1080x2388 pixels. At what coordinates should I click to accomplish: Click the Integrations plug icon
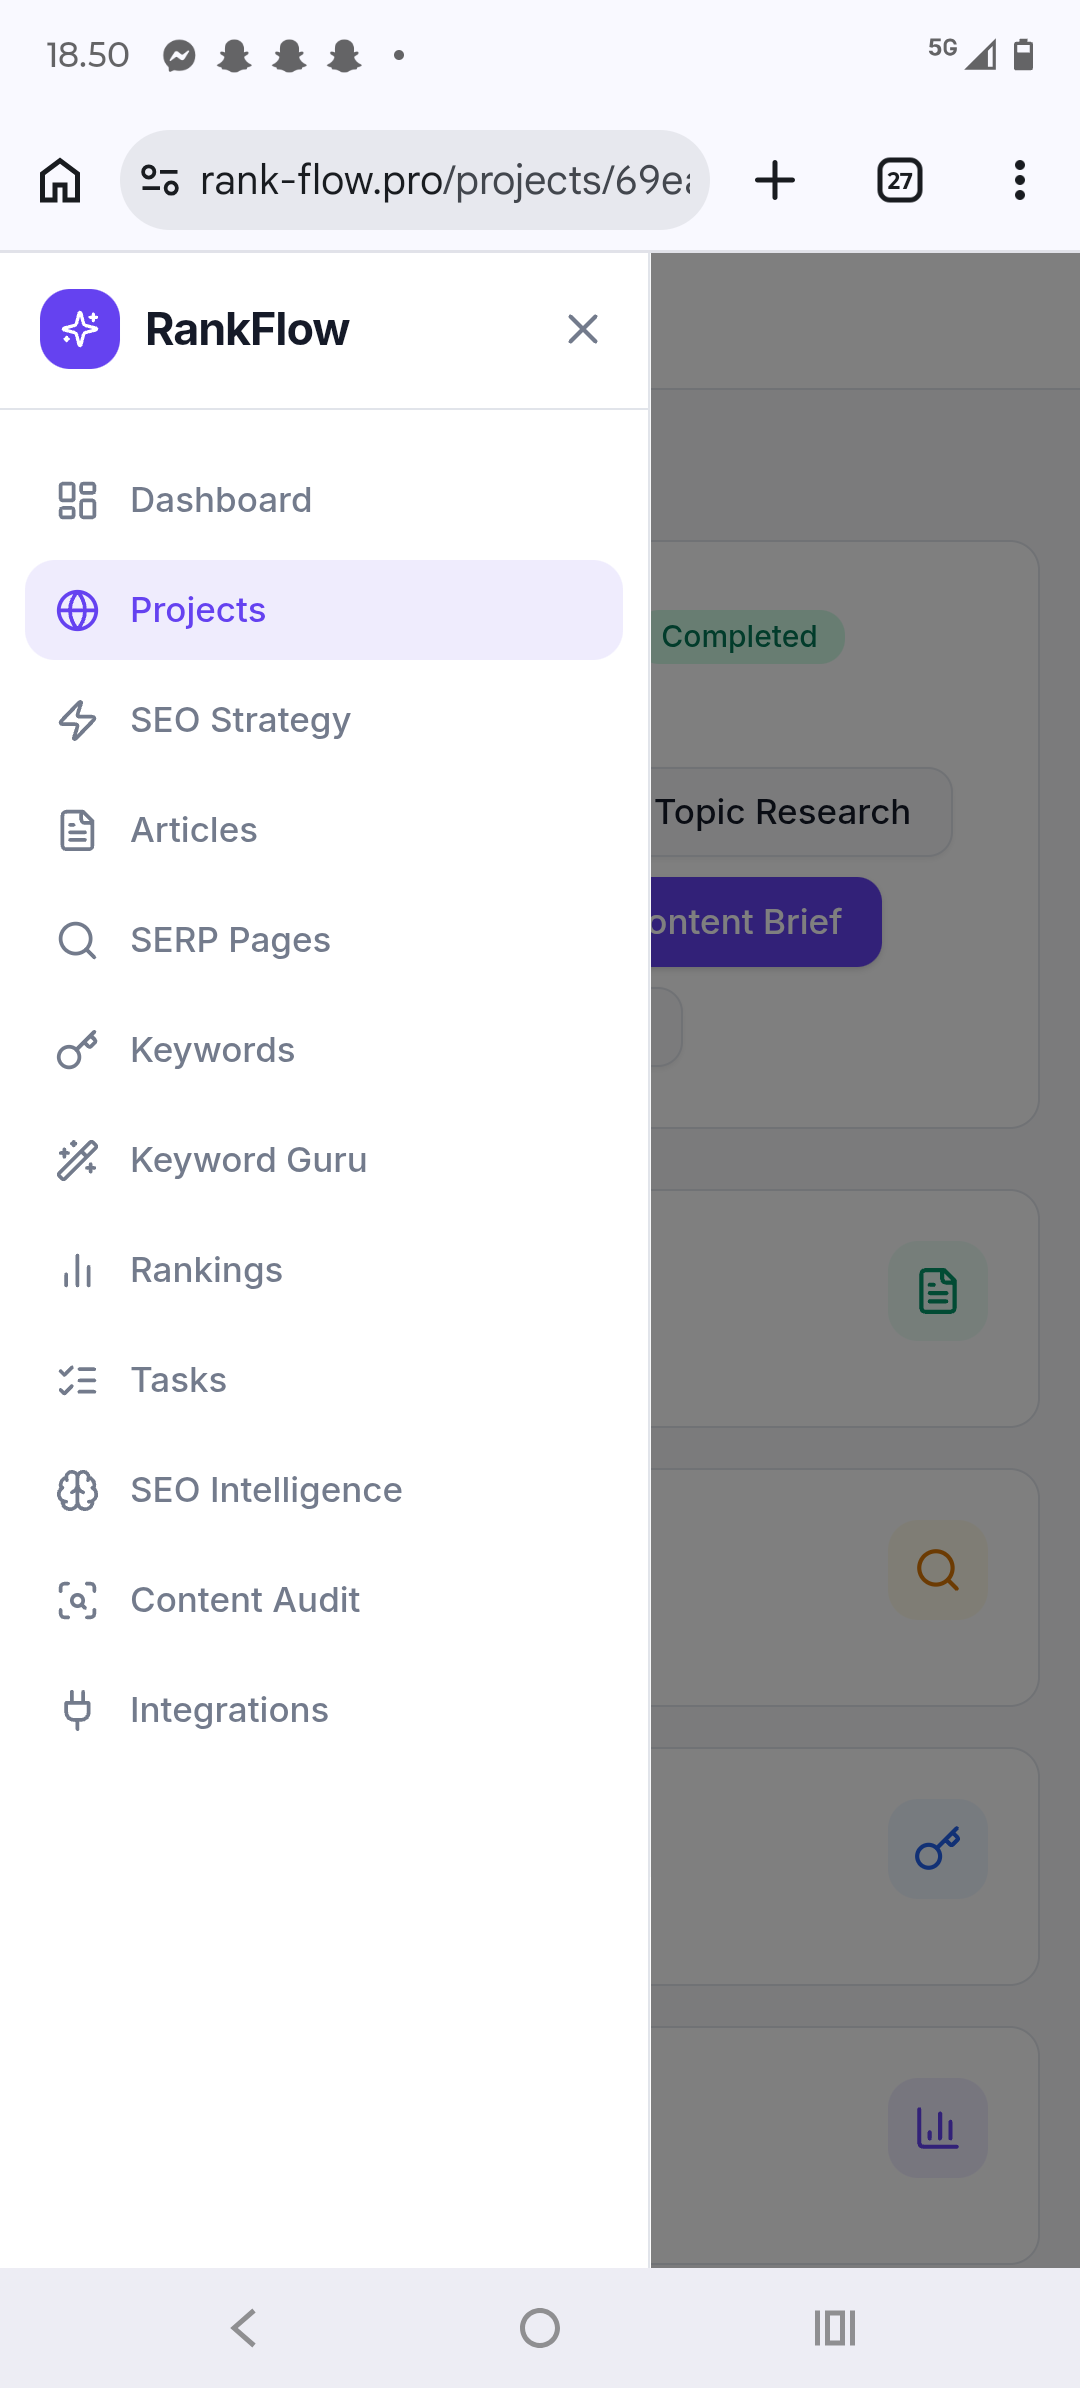tap(77, 1710)
